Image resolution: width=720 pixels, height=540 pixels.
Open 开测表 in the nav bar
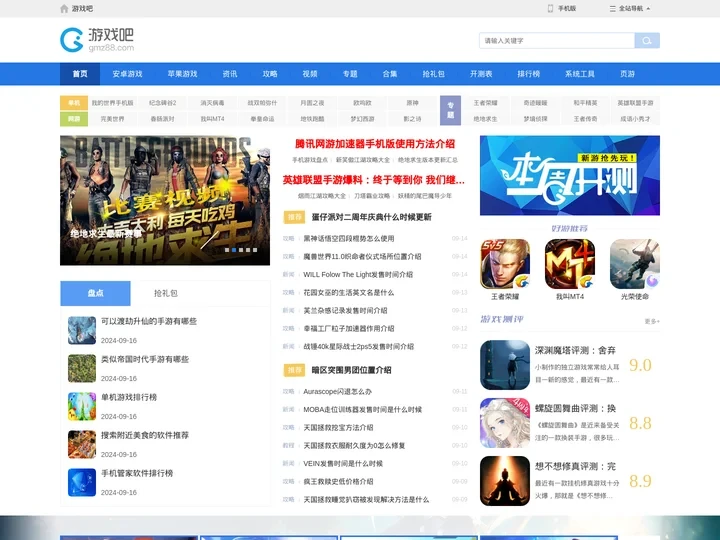[481, 73]
